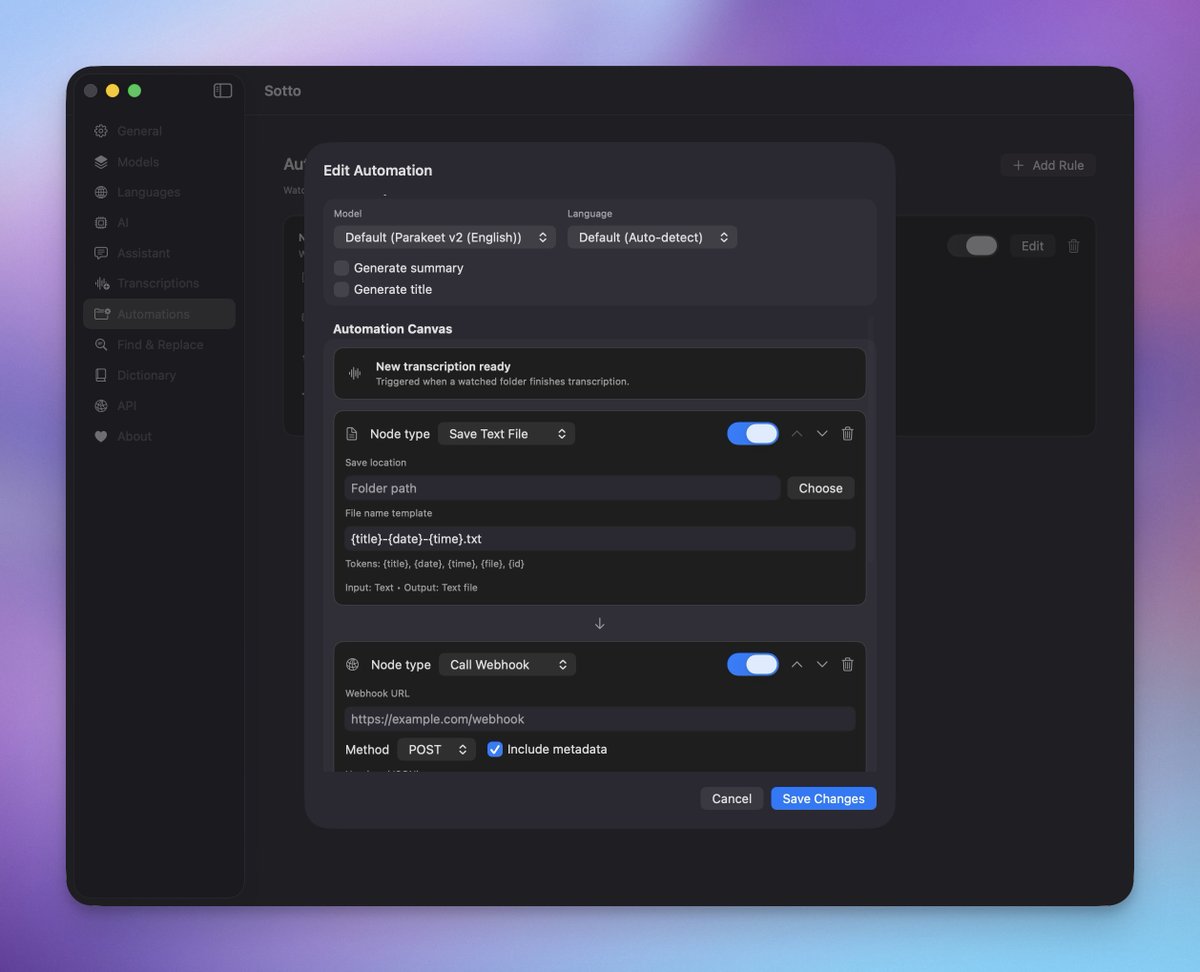
Task: Click the Save Changes button
Action: pyautogui.click(x=823, y=798)
